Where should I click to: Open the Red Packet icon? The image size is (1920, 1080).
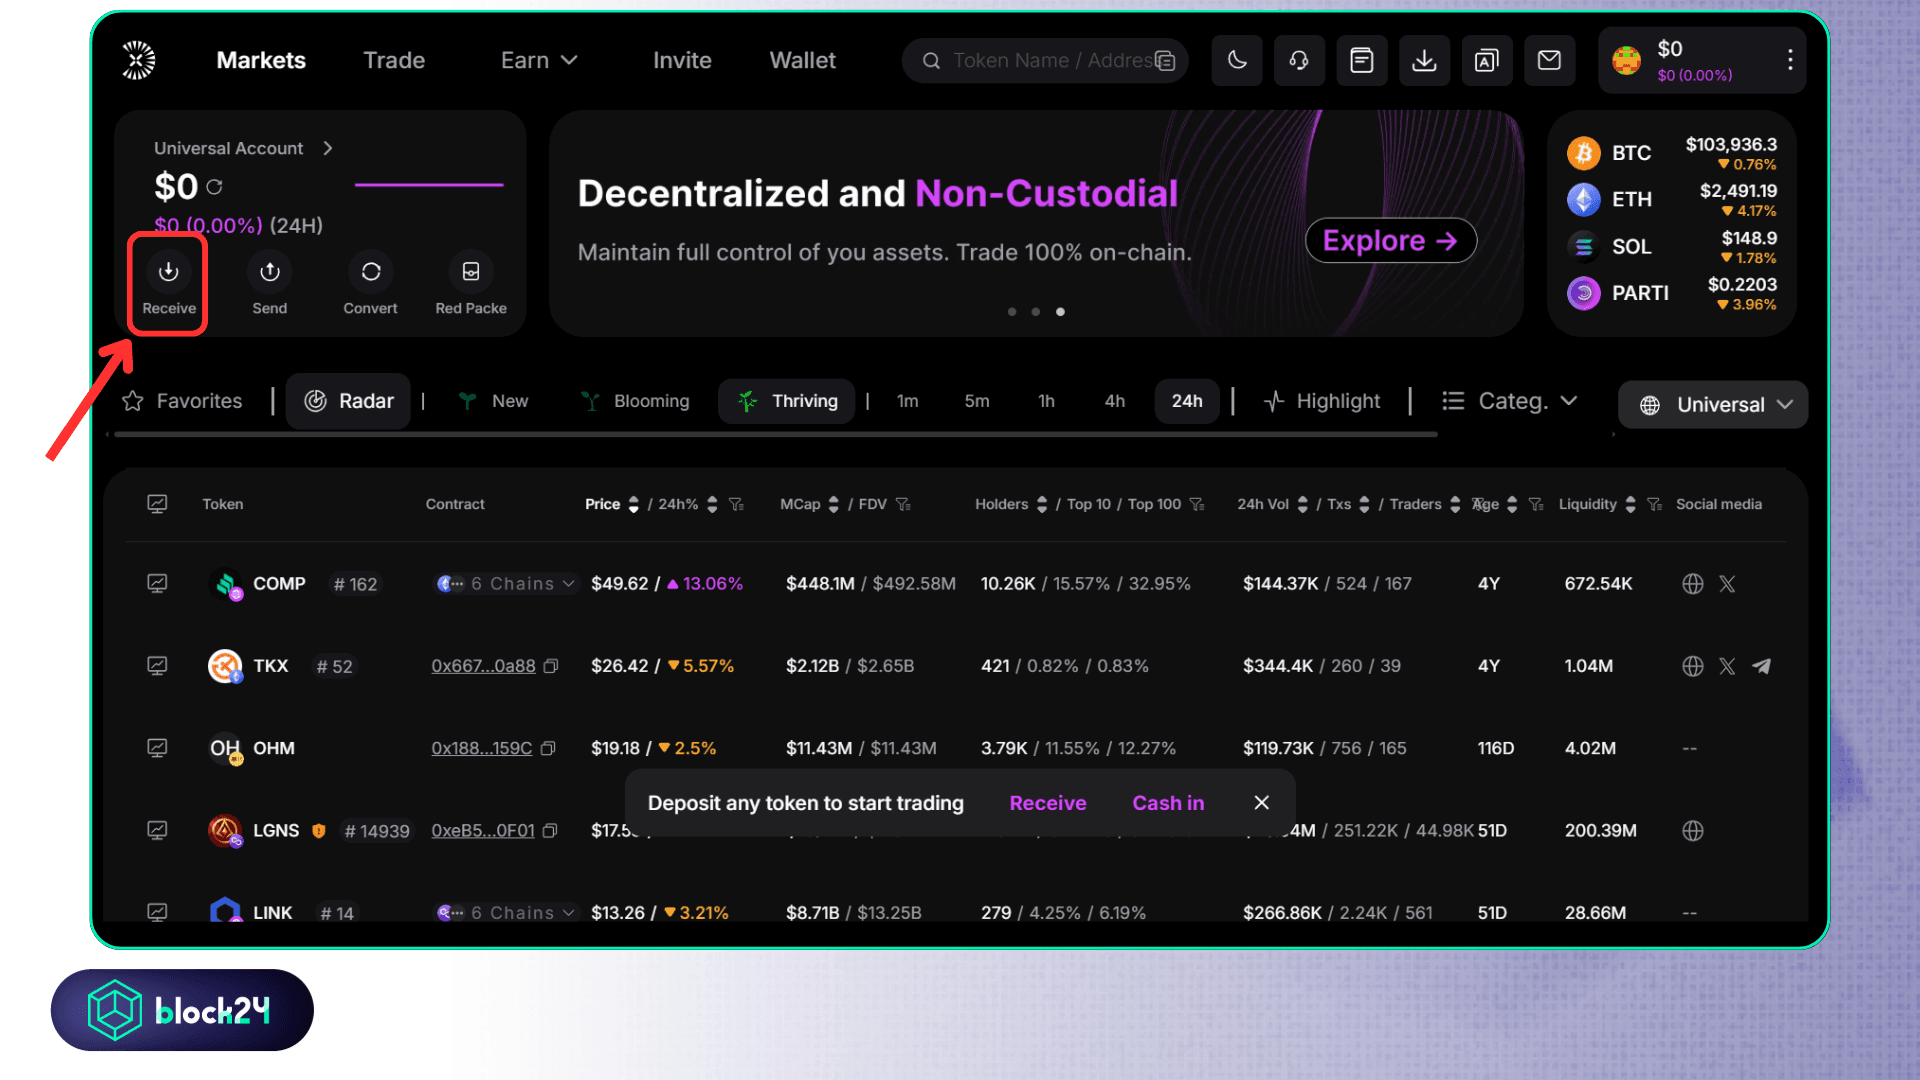click(x=471, y=271)
